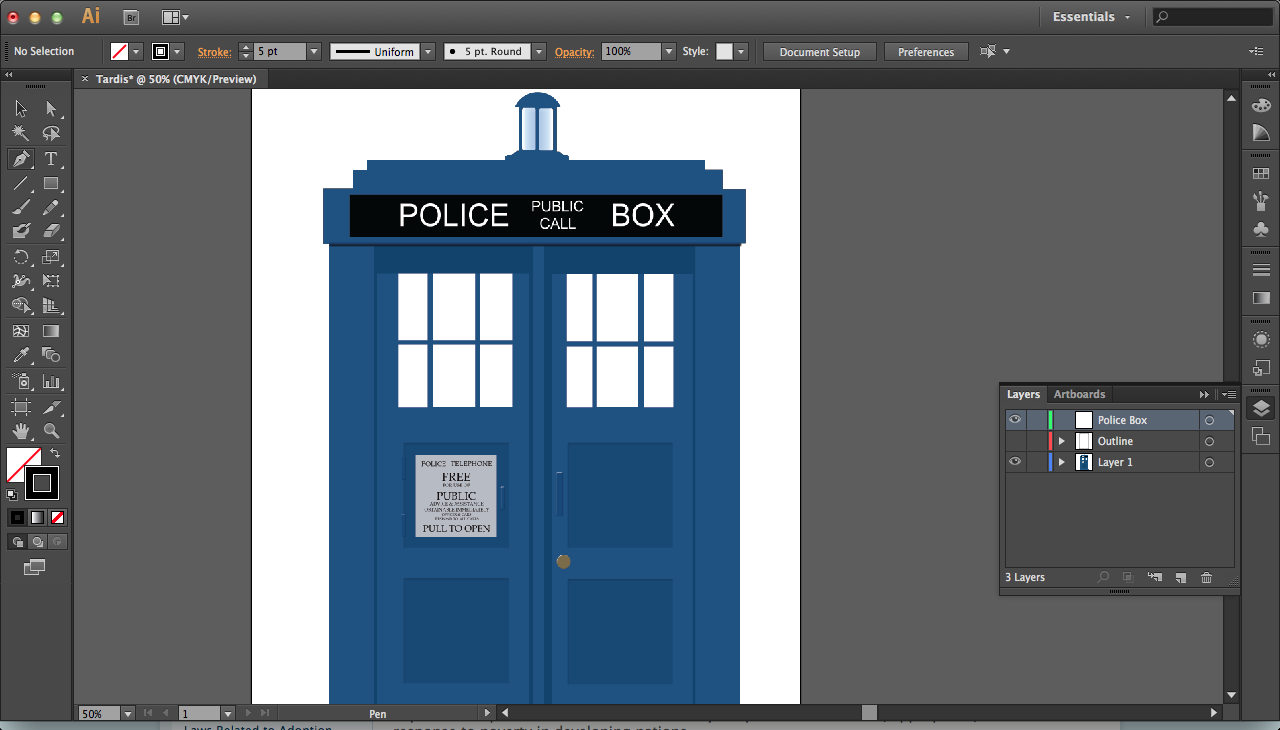This screenshot has height=730, width=1280.
Task: Pick the Eyedropper tool
Action: tap(21, 355)
